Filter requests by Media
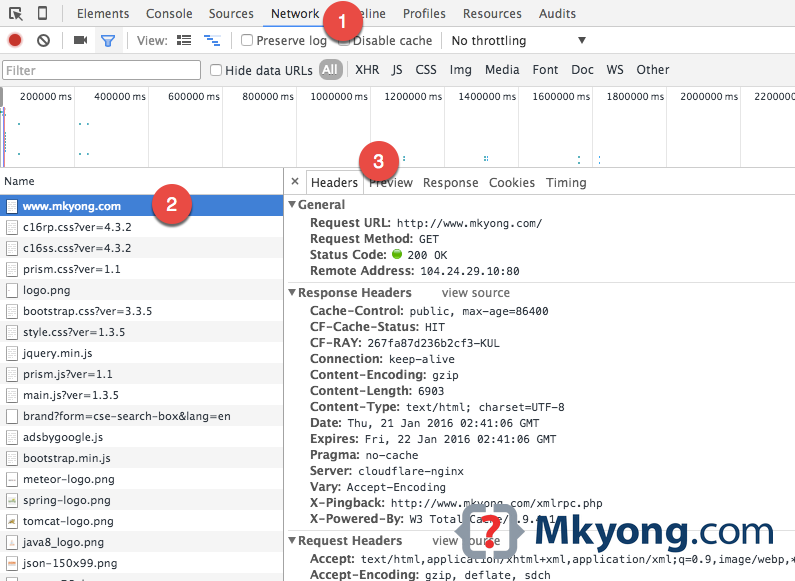Screen dimensions: 795x581 pos(502,69)
